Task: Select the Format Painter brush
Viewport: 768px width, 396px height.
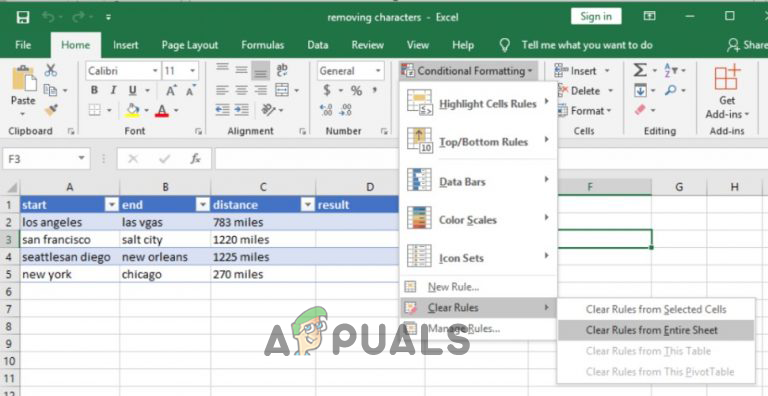Action: point(50,110)
